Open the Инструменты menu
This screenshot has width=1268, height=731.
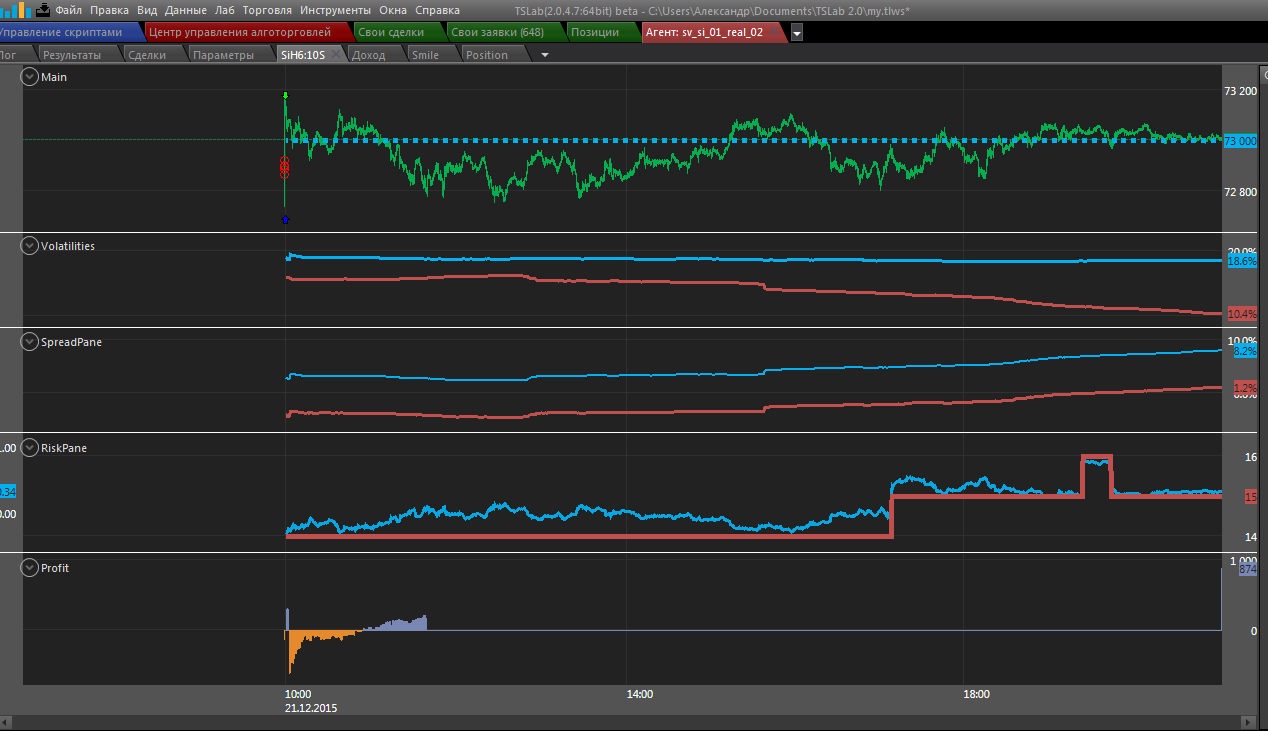(x=335, y=10)
